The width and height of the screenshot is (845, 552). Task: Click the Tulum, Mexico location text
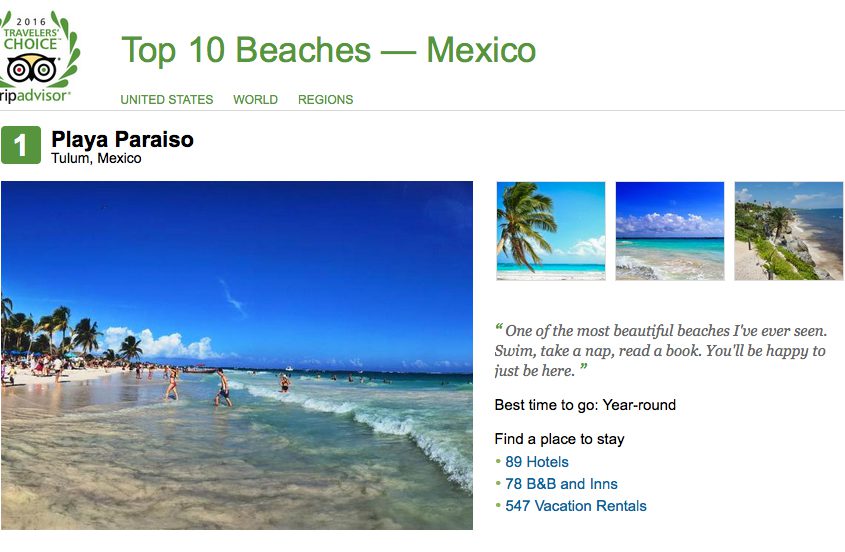pyautogui.click(x=96, y=158)
